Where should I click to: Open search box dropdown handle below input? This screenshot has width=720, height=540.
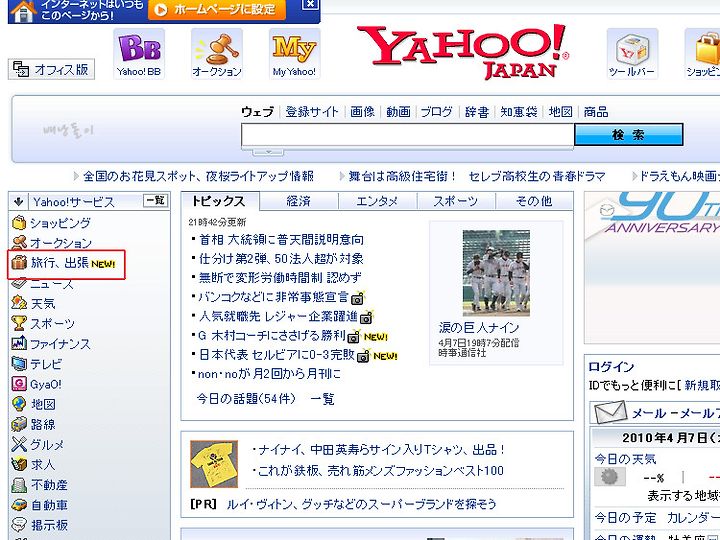(x=269, y=152)
